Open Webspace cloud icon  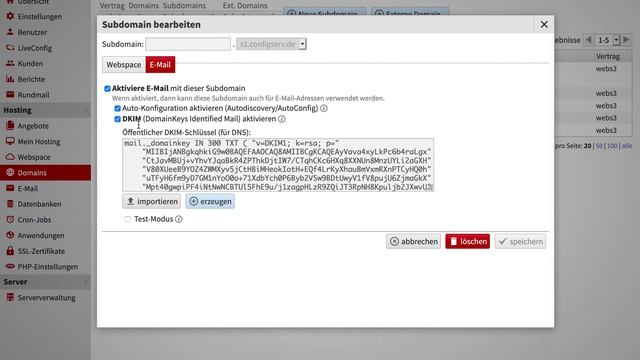pyautogui.click(x=10, y=157)
